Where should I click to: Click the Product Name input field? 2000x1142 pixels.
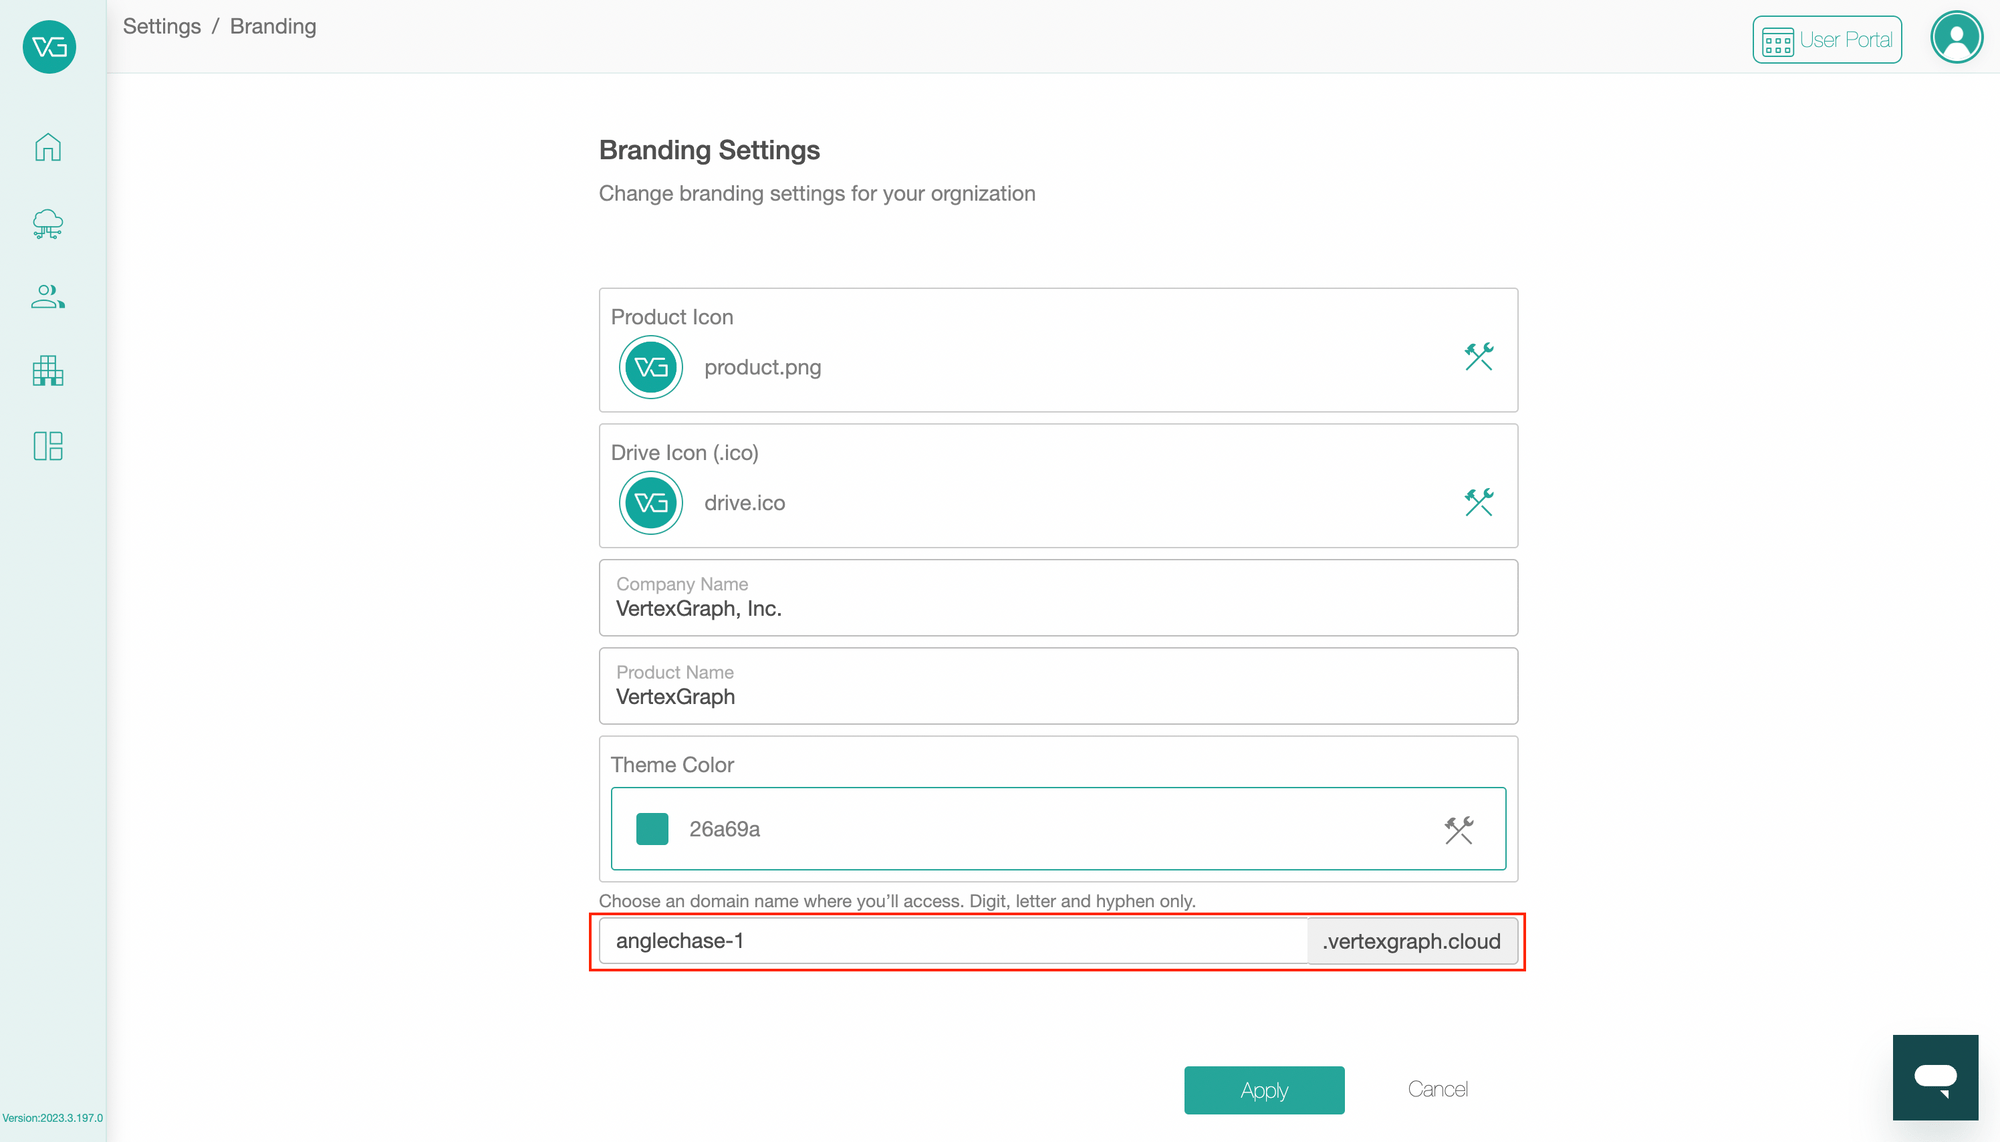(x=1058, y=686)
